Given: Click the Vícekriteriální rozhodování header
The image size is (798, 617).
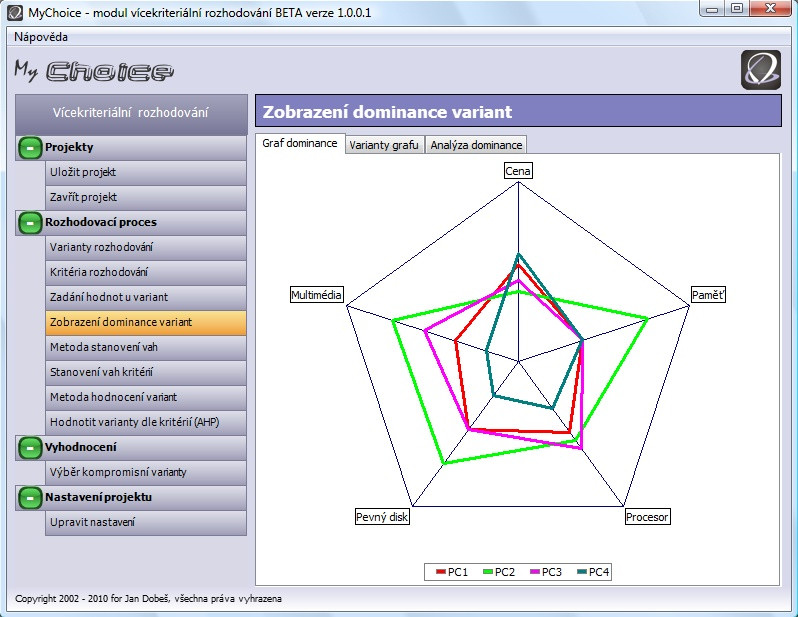Looking at the screenshot, I should (x=131, y=114).
